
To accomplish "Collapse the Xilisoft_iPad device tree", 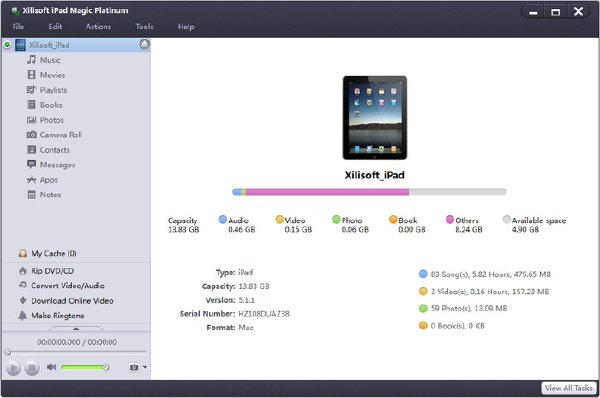I will point(7,45).
